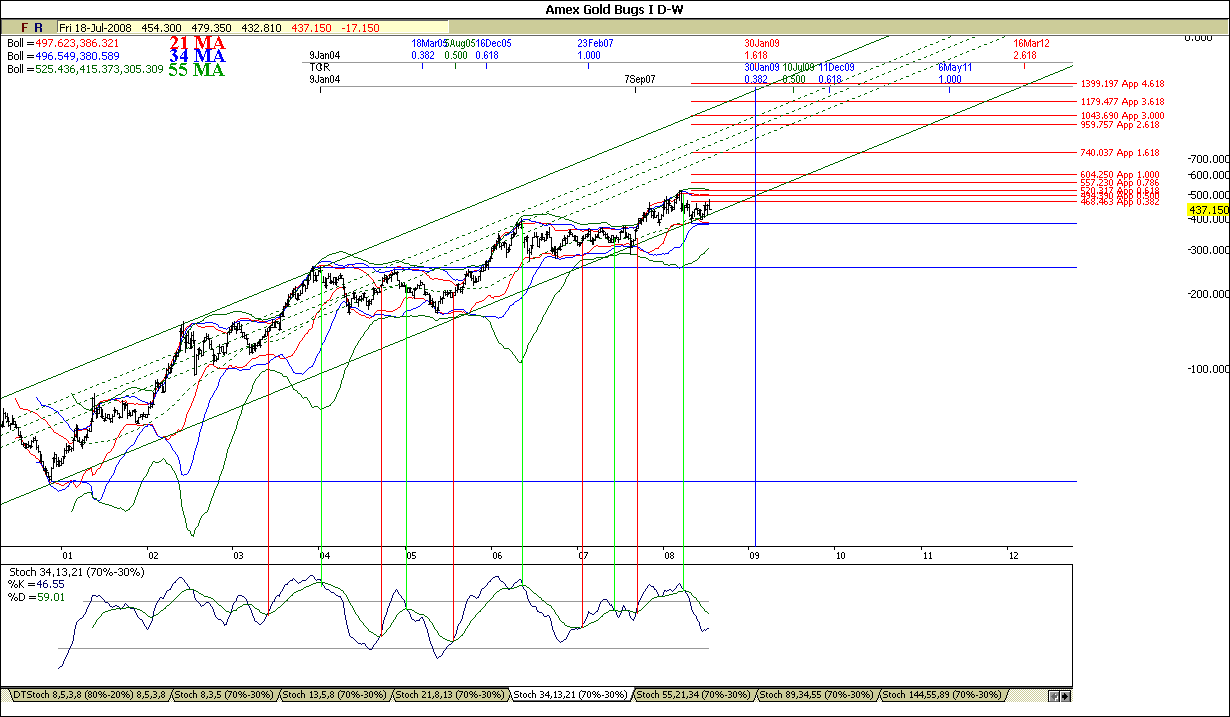Open the Stoch 8,3,5 (70%-30%) tab
This screenshot has height=717, width=1230.
tap(225, 694)
